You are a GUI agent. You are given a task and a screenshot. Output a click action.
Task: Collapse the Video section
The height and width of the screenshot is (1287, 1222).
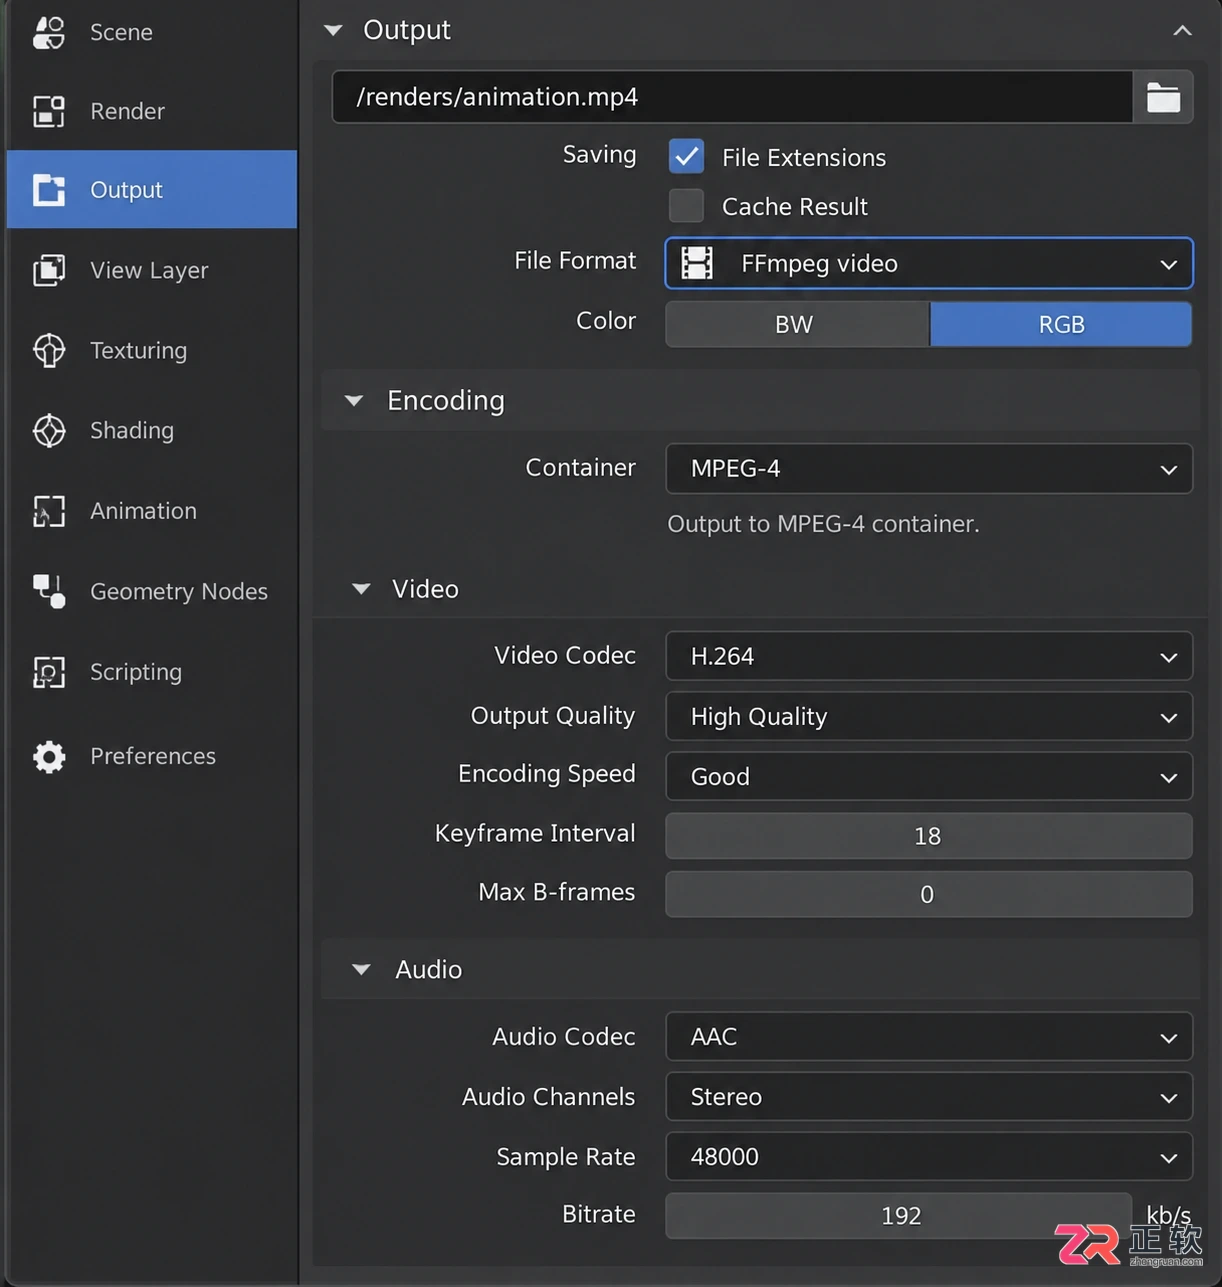(x=361, y=589)
